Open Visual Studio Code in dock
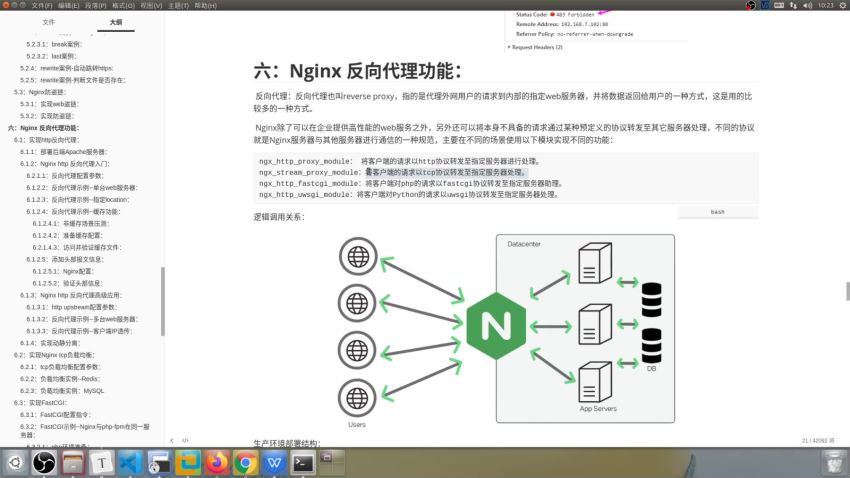The height and width of the screenshot is (478, 850). point(131,462)
